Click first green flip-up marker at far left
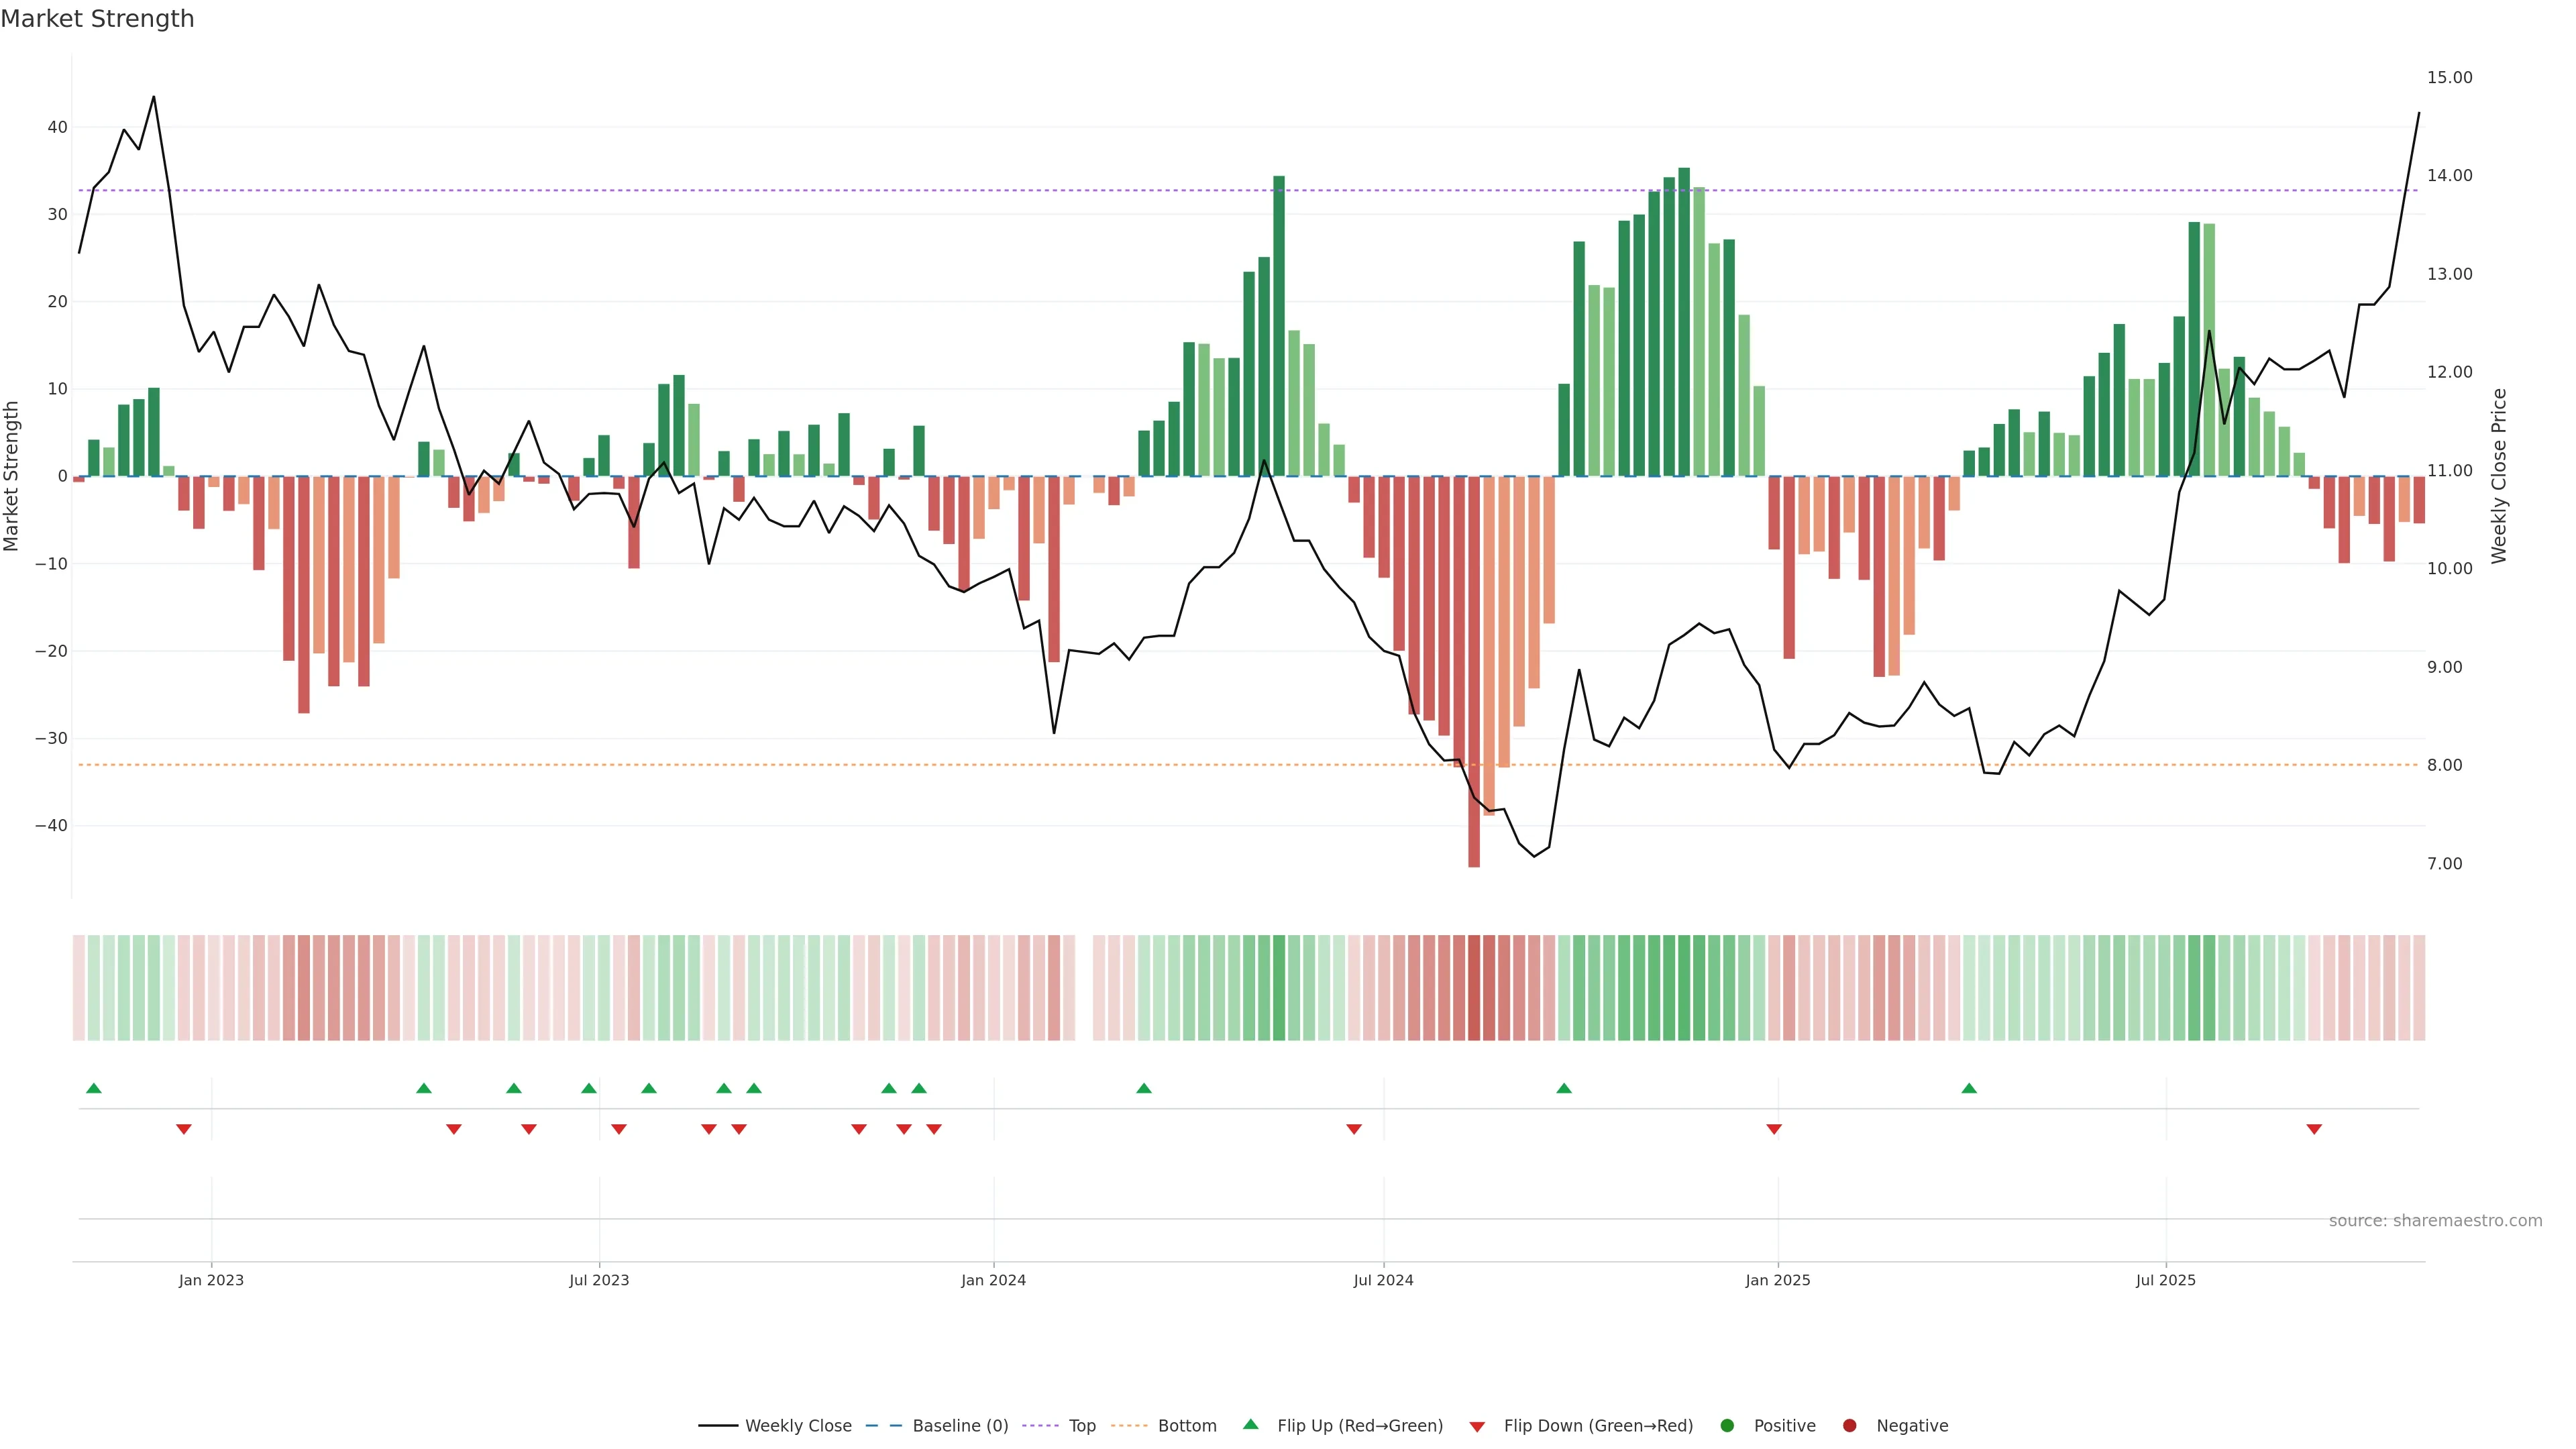2576x1449 pixels. [x=94, y=1088]
